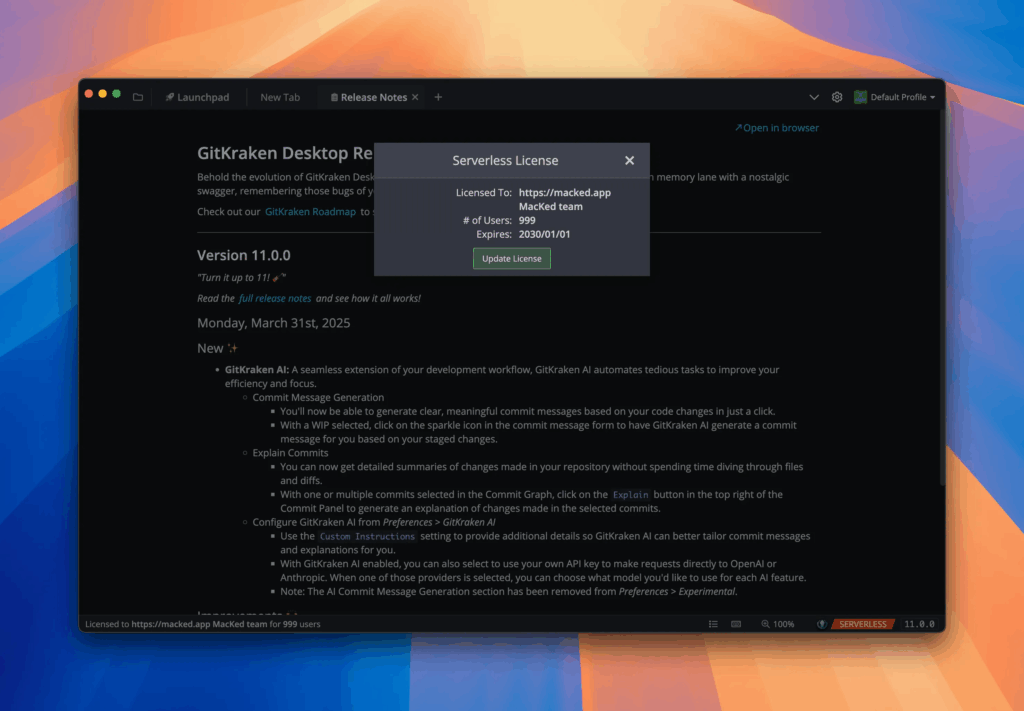
Task: Click the Monday, March 31st, 2025 date
Action: pyautogui.click(x=274, y=323)
